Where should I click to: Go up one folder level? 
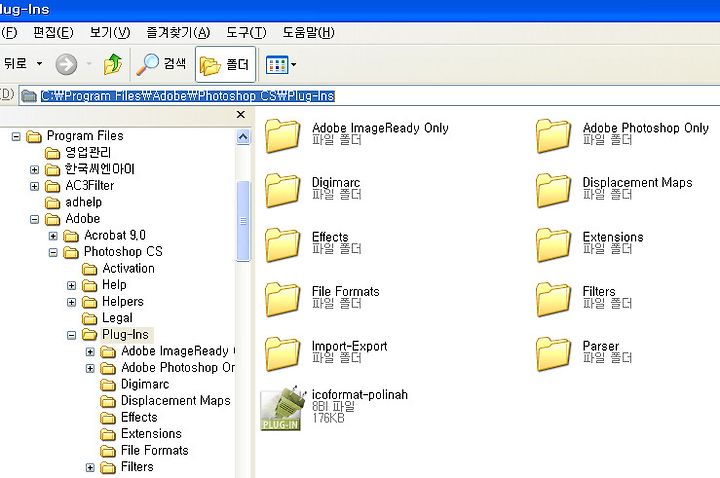[113, 64]
